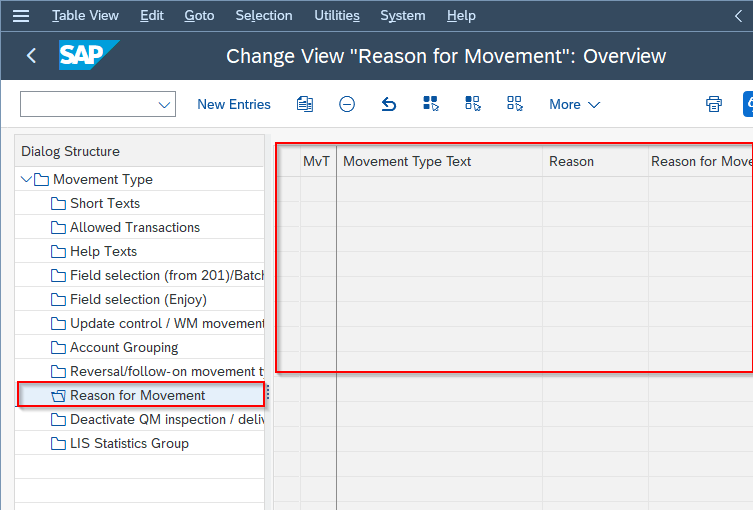Screen dimensions: 753x510
Task: Click the New Entries button
Action: 234,104
